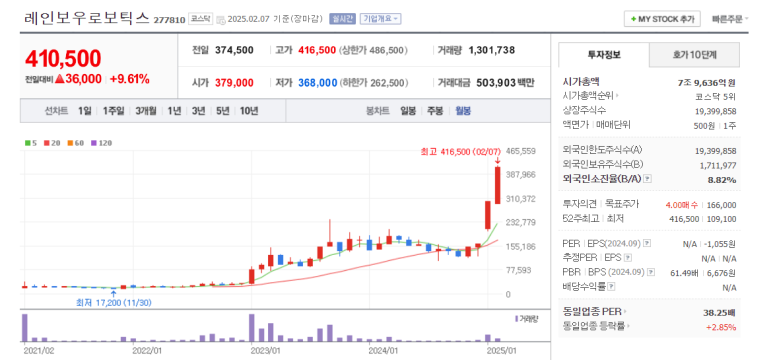The image size is (773, 360).
Task: Click the 저가 value 368,000
Action: coord(317,83)
